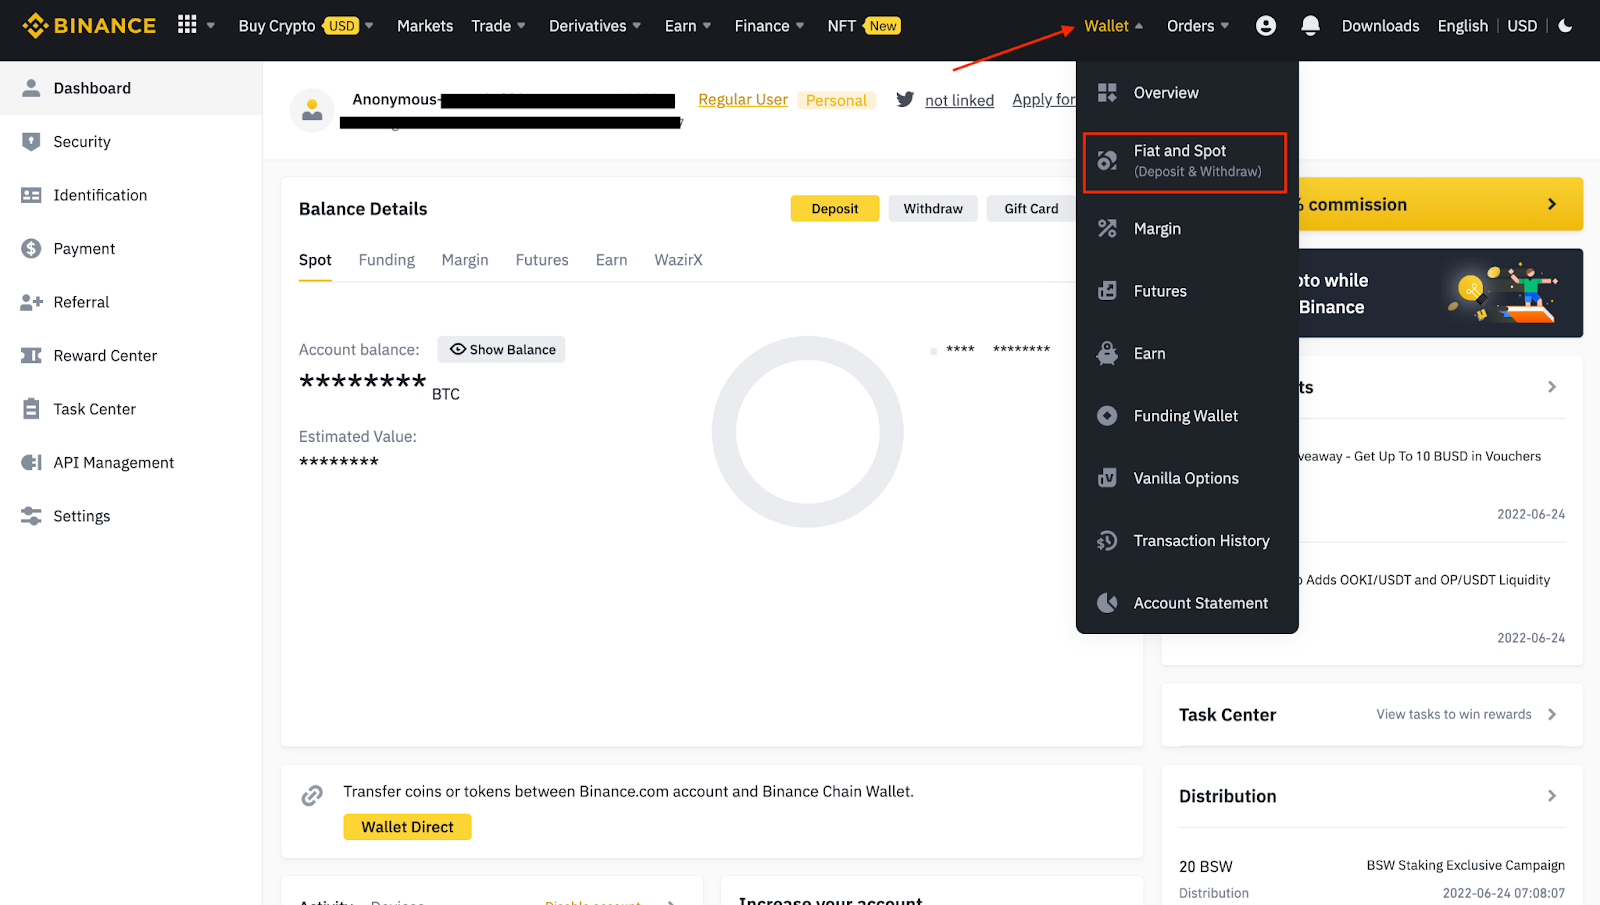Viewport: 1600px width, 905px height.
Task: Change currency via USD
Action: point(1522,26)
